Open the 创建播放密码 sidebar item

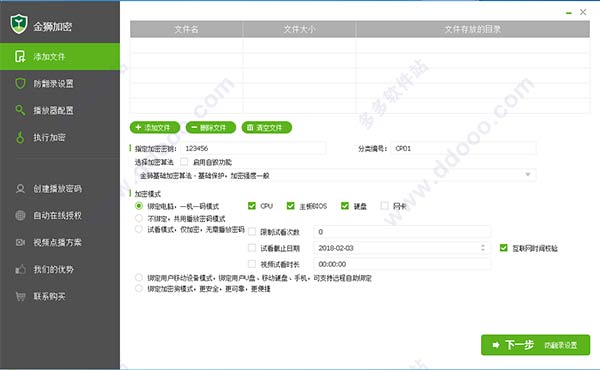point(60,189)
